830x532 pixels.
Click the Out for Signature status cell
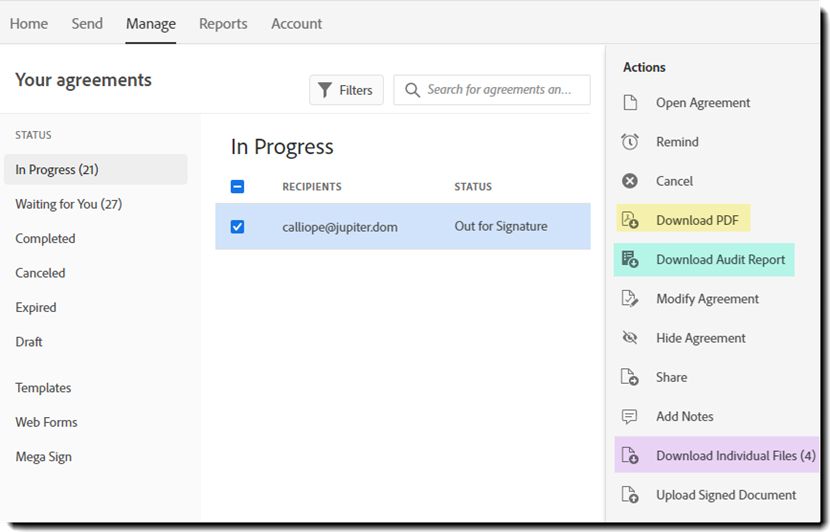click(501, 227)
